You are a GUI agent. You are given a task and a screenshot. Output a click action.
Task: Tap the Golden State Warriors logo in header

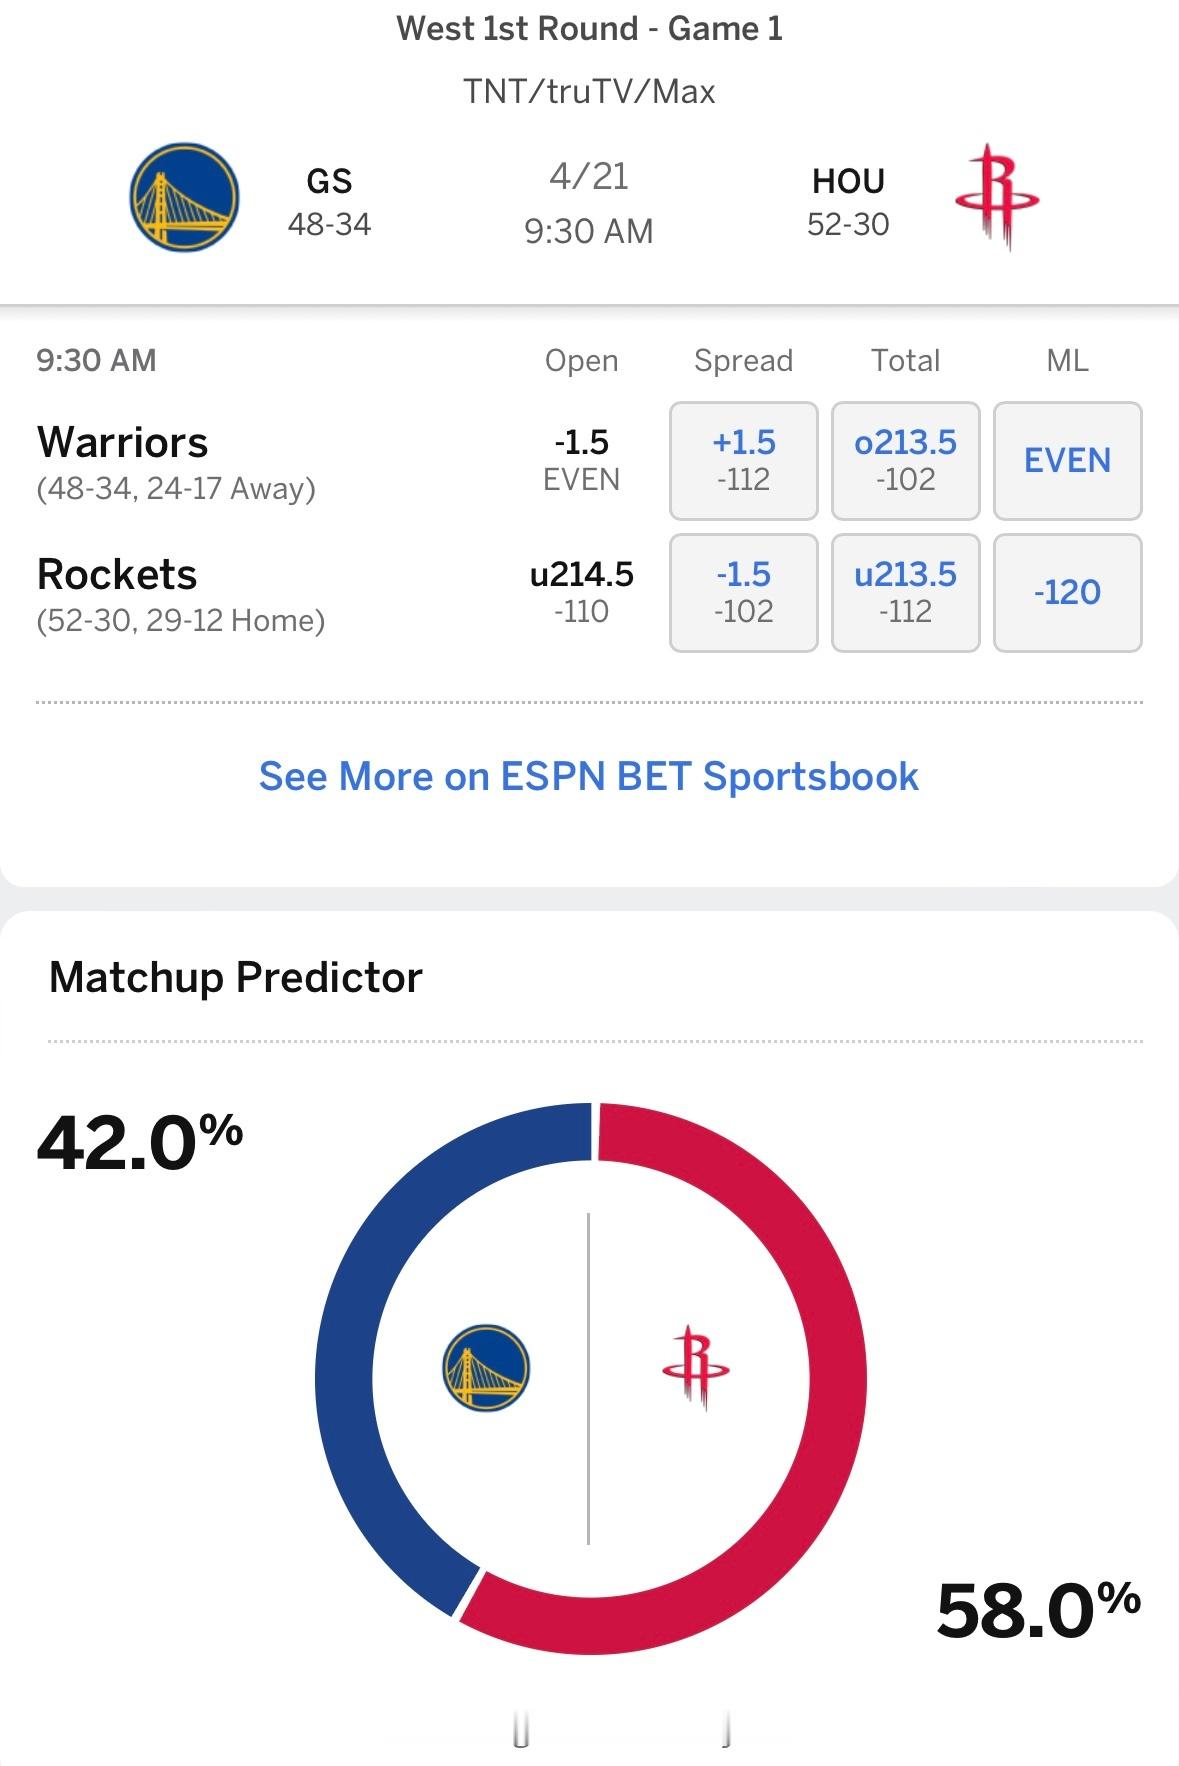click(x=185, y=196)
